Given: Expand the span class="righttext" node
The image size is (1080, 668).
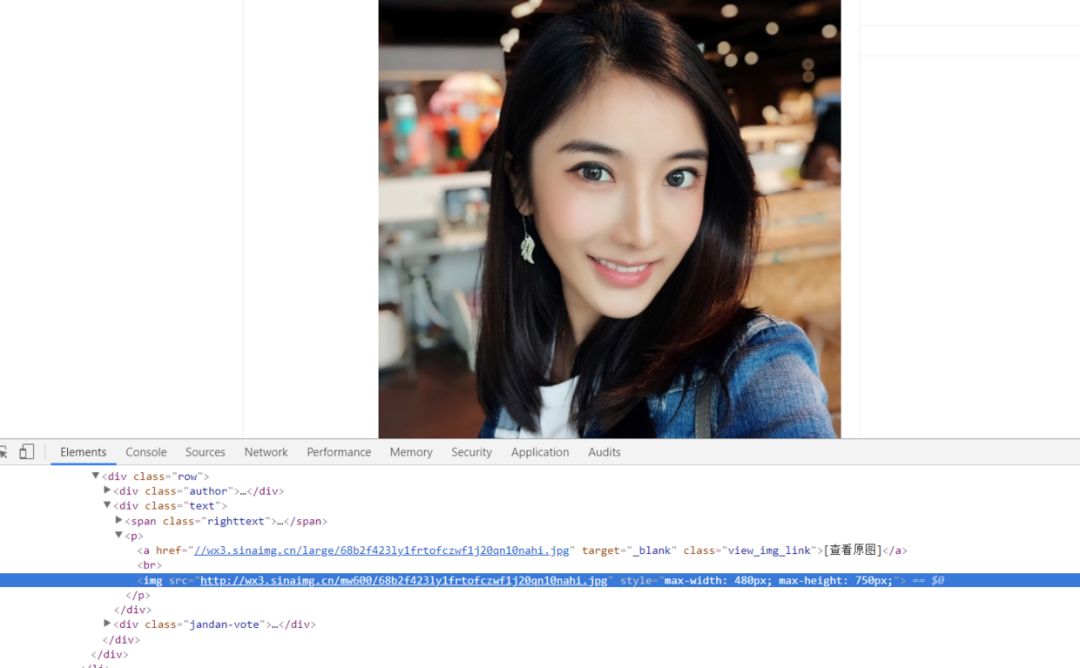Looking at the screenshot, I should [x=118, y=520].
